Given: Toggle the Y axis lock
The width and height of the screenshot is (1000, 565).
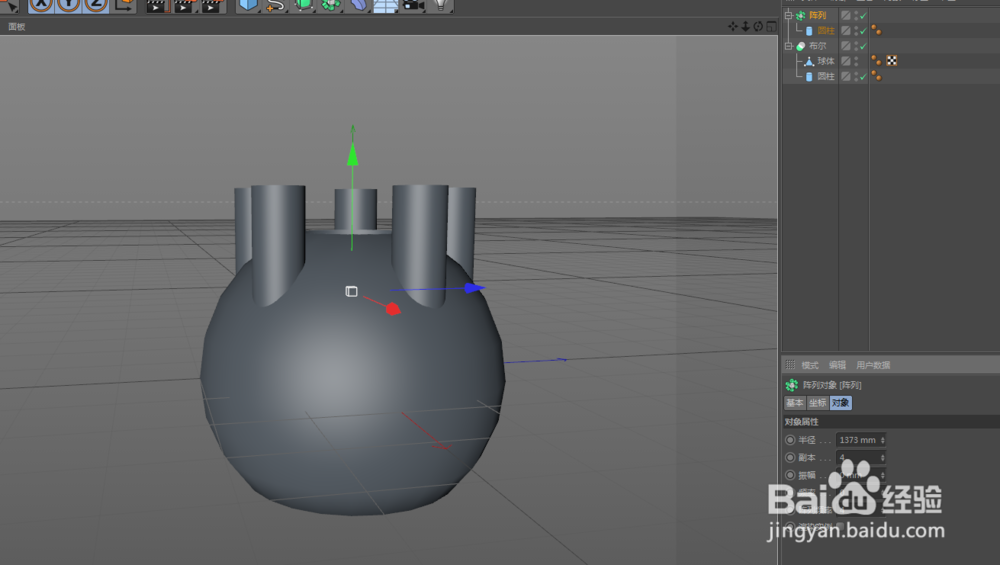Looking at the screenshot, I should [68, 5].
